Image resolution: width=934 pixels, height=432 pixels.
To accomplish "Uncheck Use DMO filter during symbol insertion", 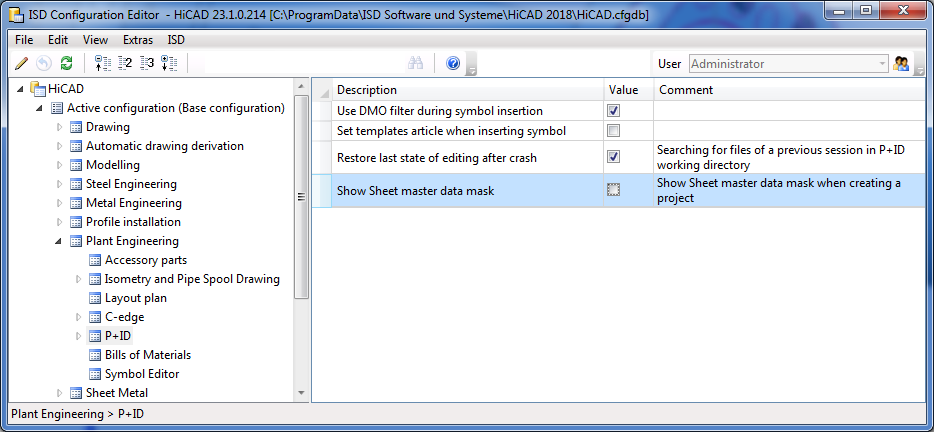I will coord(614,111).
